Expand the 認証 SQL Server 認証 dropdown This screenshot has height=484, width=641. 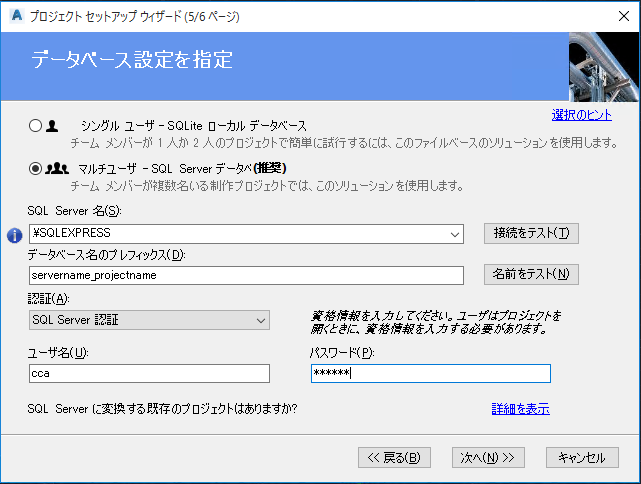261,320
